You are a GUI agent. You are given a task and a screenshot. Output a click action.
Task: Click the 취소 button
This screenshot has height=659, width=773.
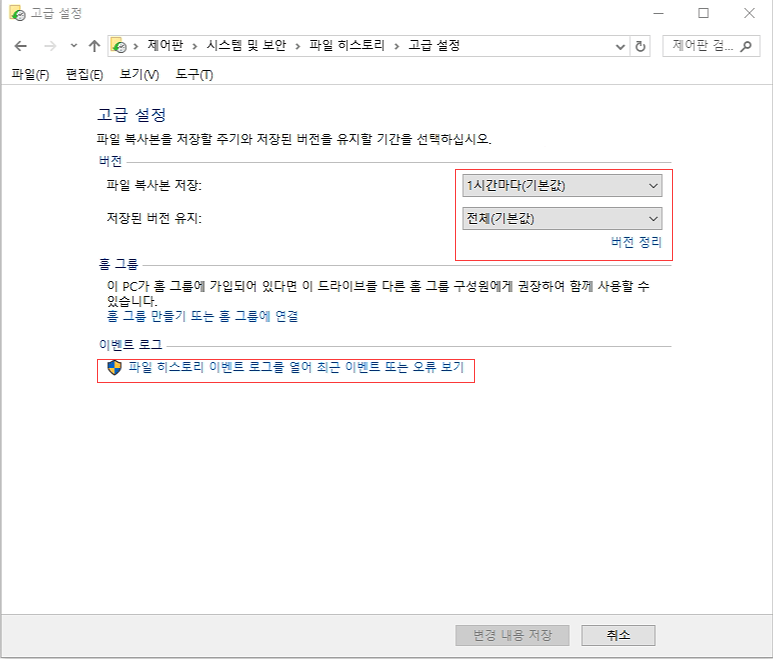[618, 635]
